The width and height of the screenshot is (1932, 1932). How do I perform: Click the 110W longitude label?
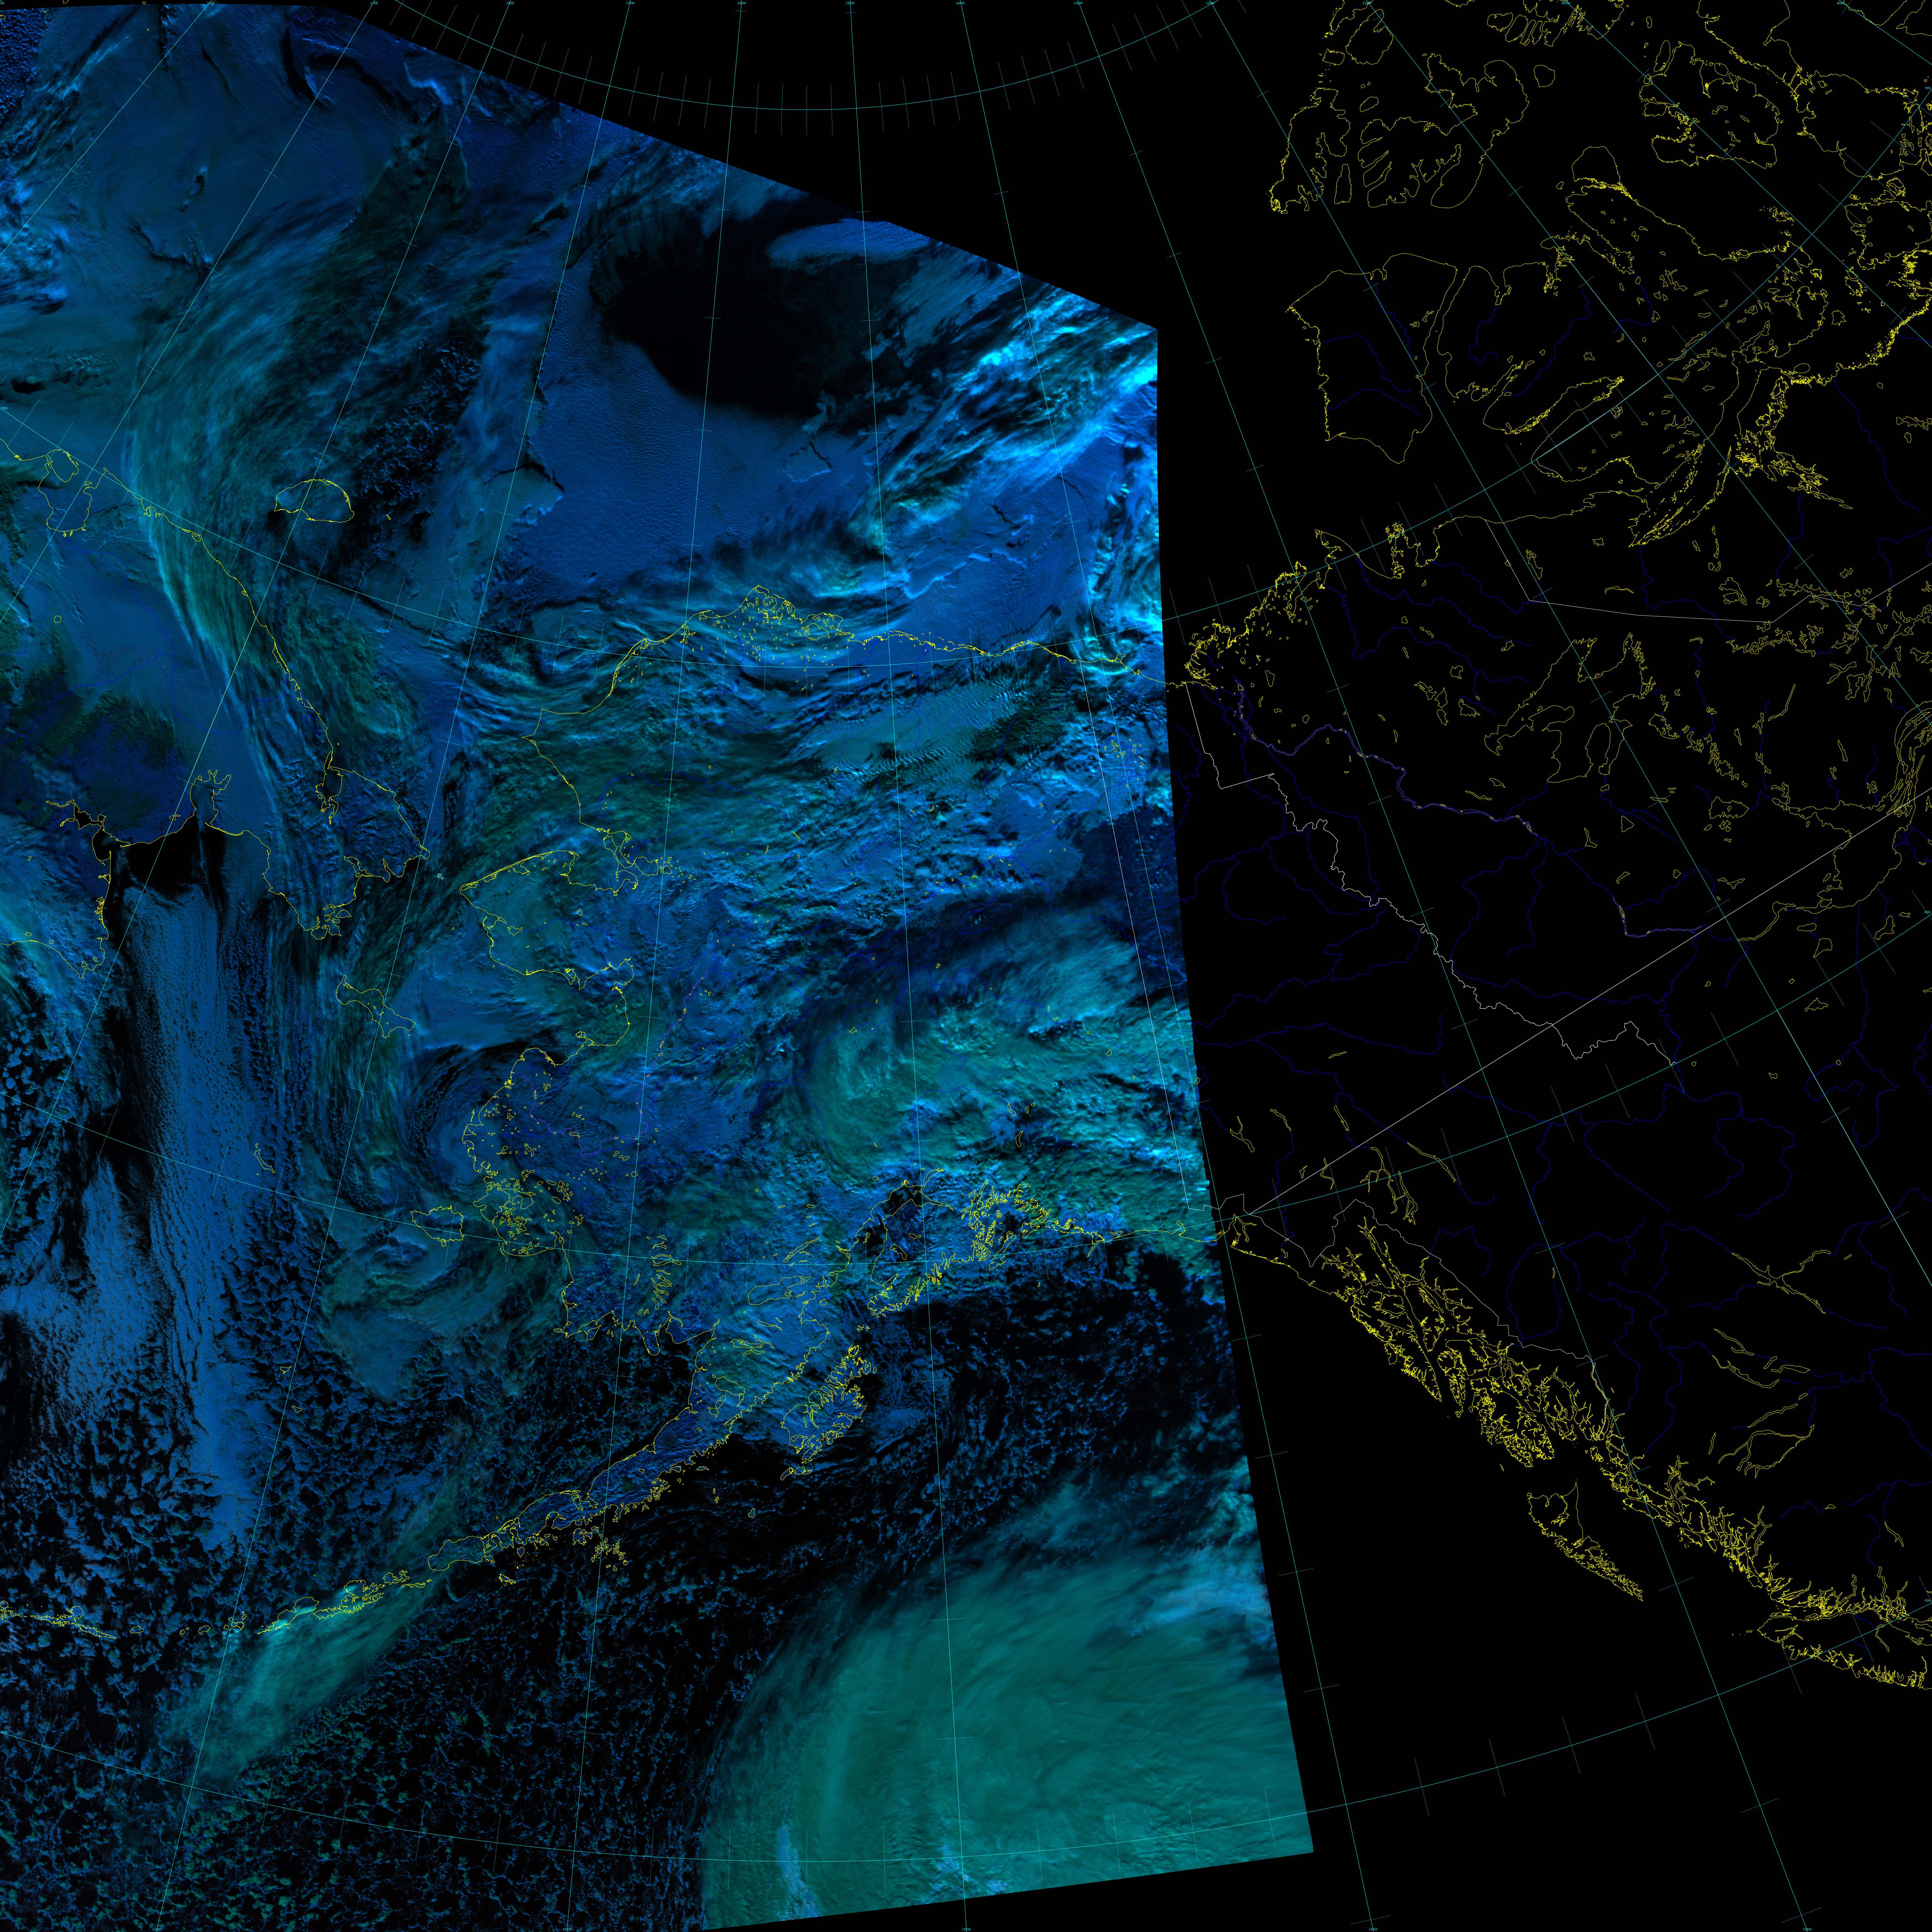[x=1367, y=3]
